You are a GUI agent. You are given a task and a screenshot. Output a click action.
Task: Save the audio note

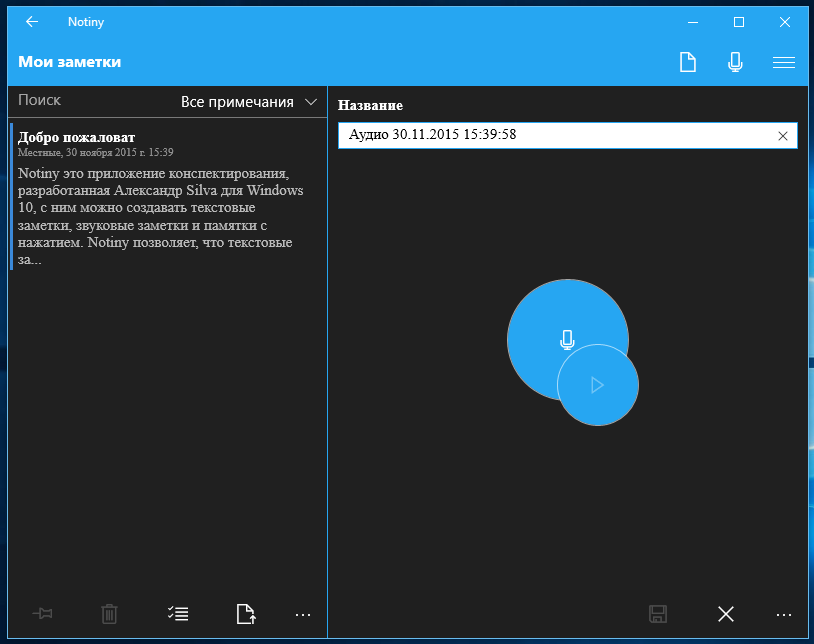pos(658,614)
